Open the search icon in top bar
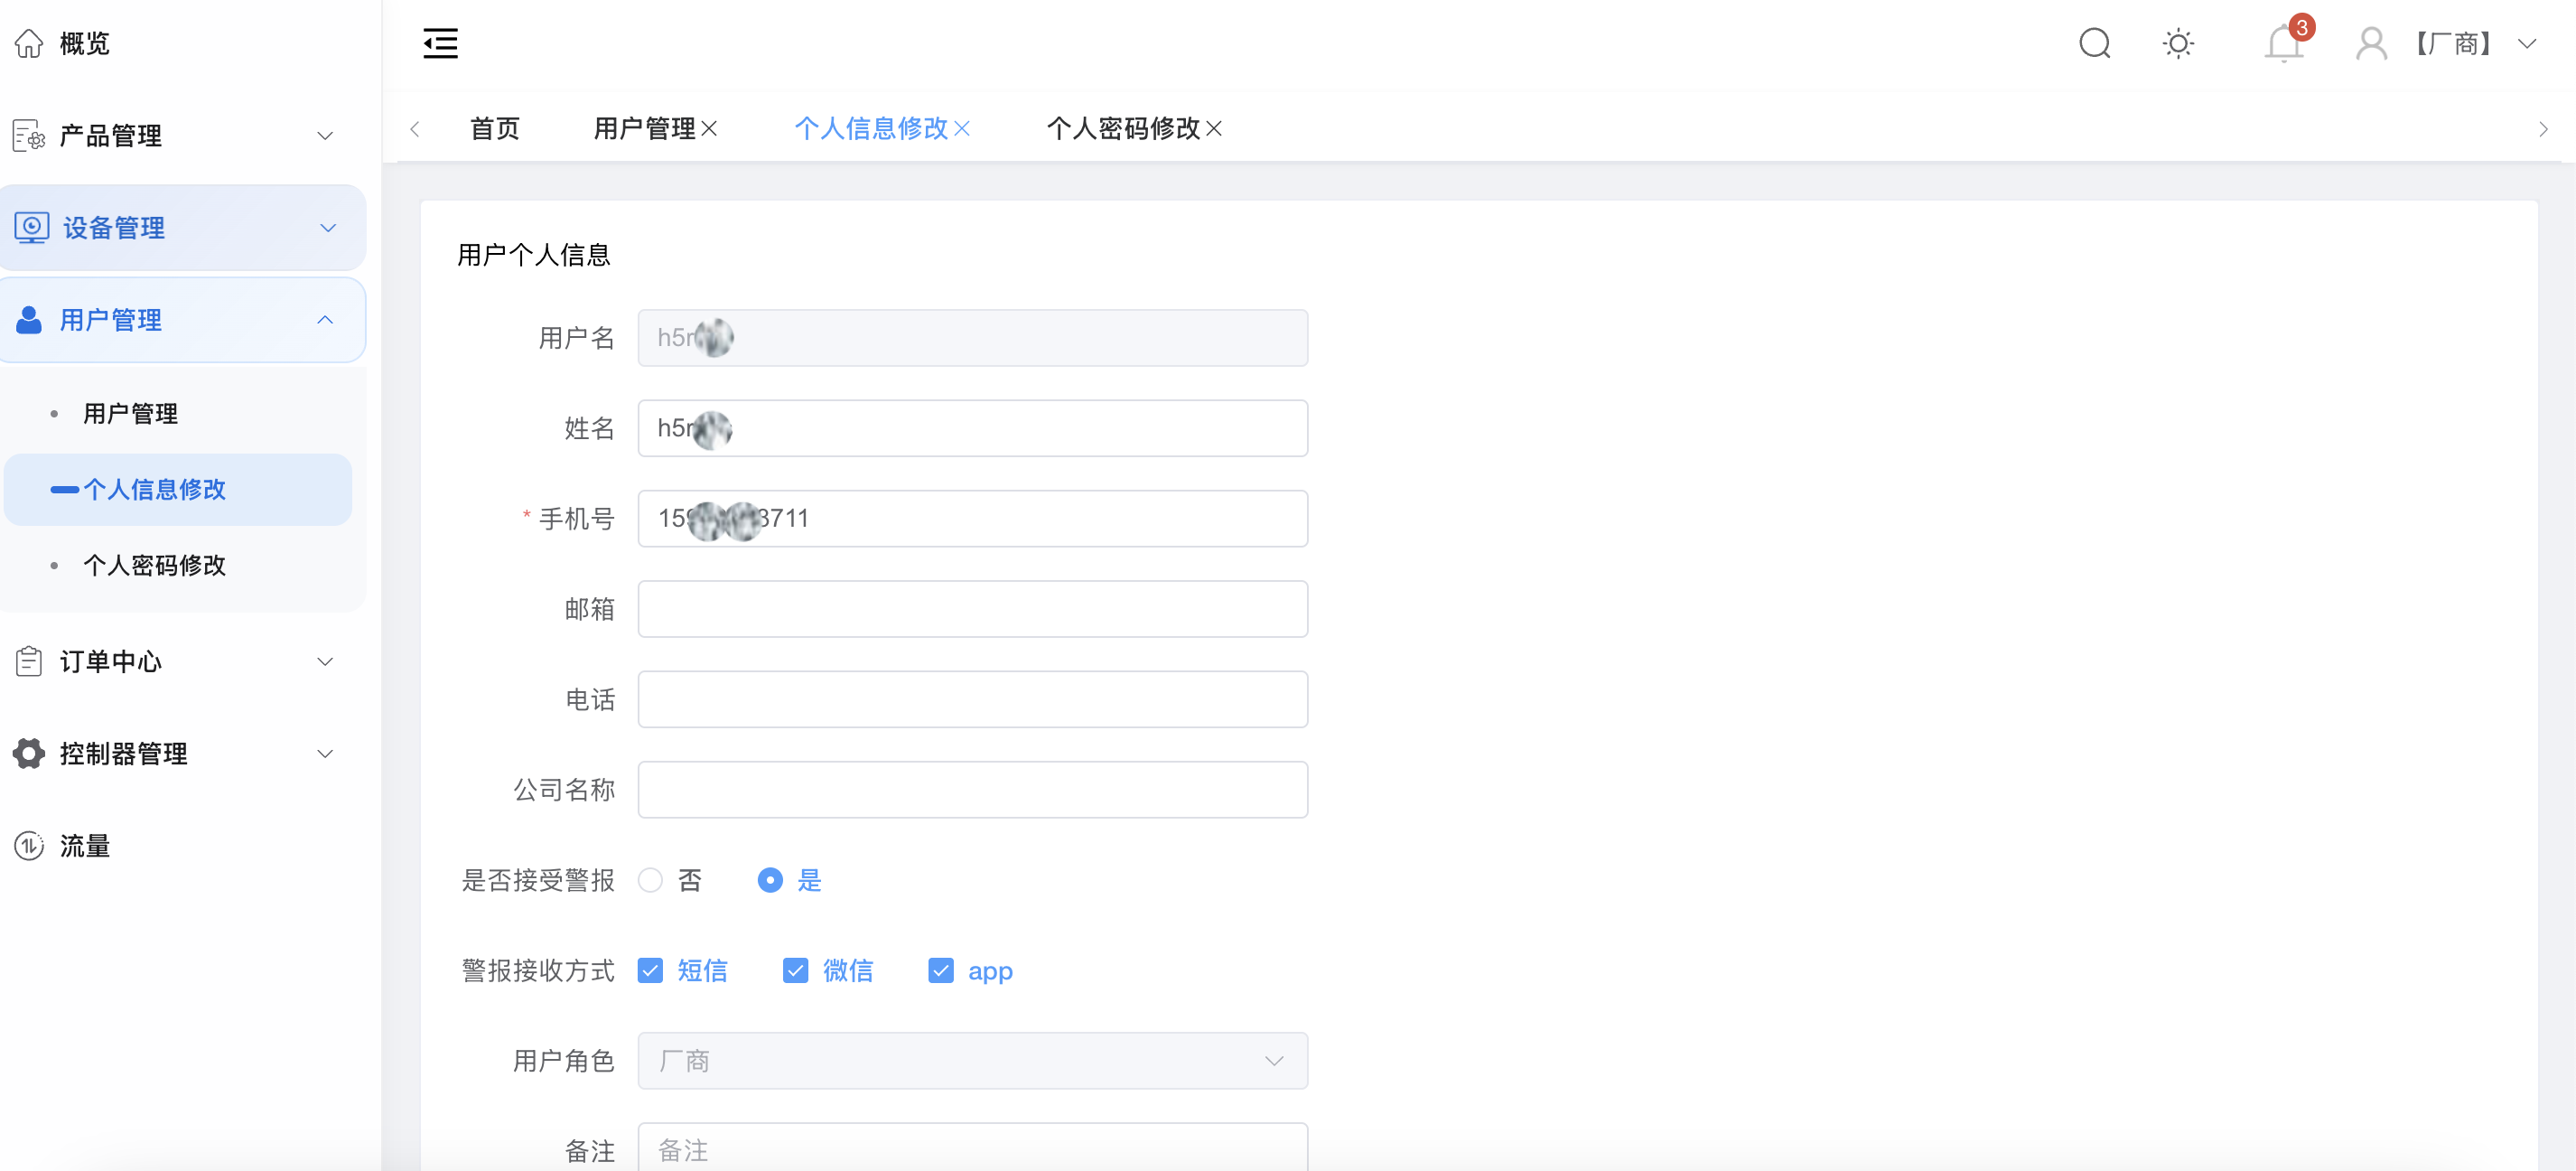2576x1171 pixels. pos(2095,44)
